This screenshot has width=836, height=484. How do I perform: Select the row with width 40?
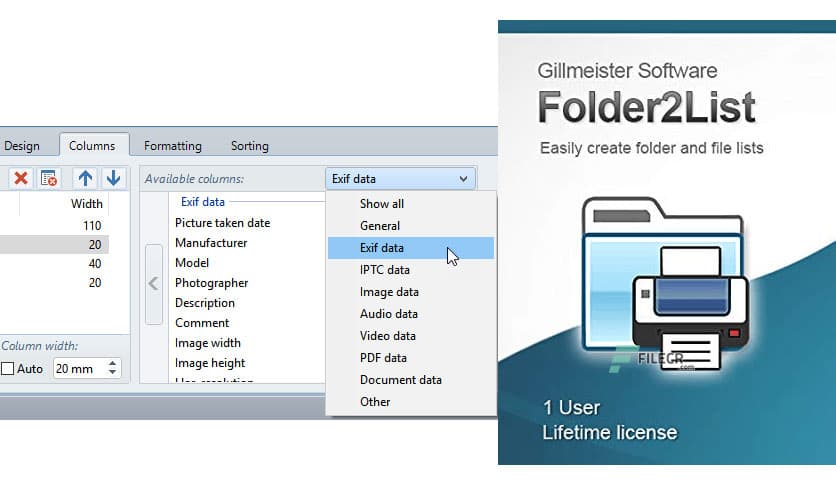click(x=54, y=263)
